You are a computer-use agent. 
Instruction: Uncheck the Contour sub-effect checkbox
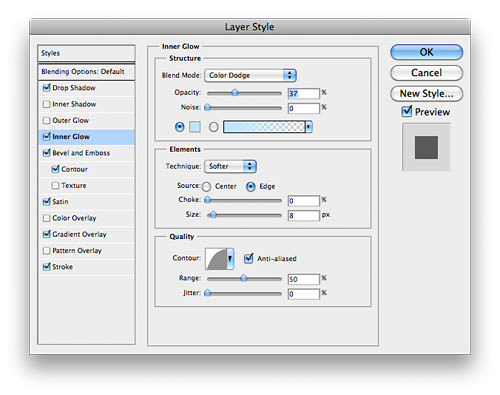(x=56, y=169)
